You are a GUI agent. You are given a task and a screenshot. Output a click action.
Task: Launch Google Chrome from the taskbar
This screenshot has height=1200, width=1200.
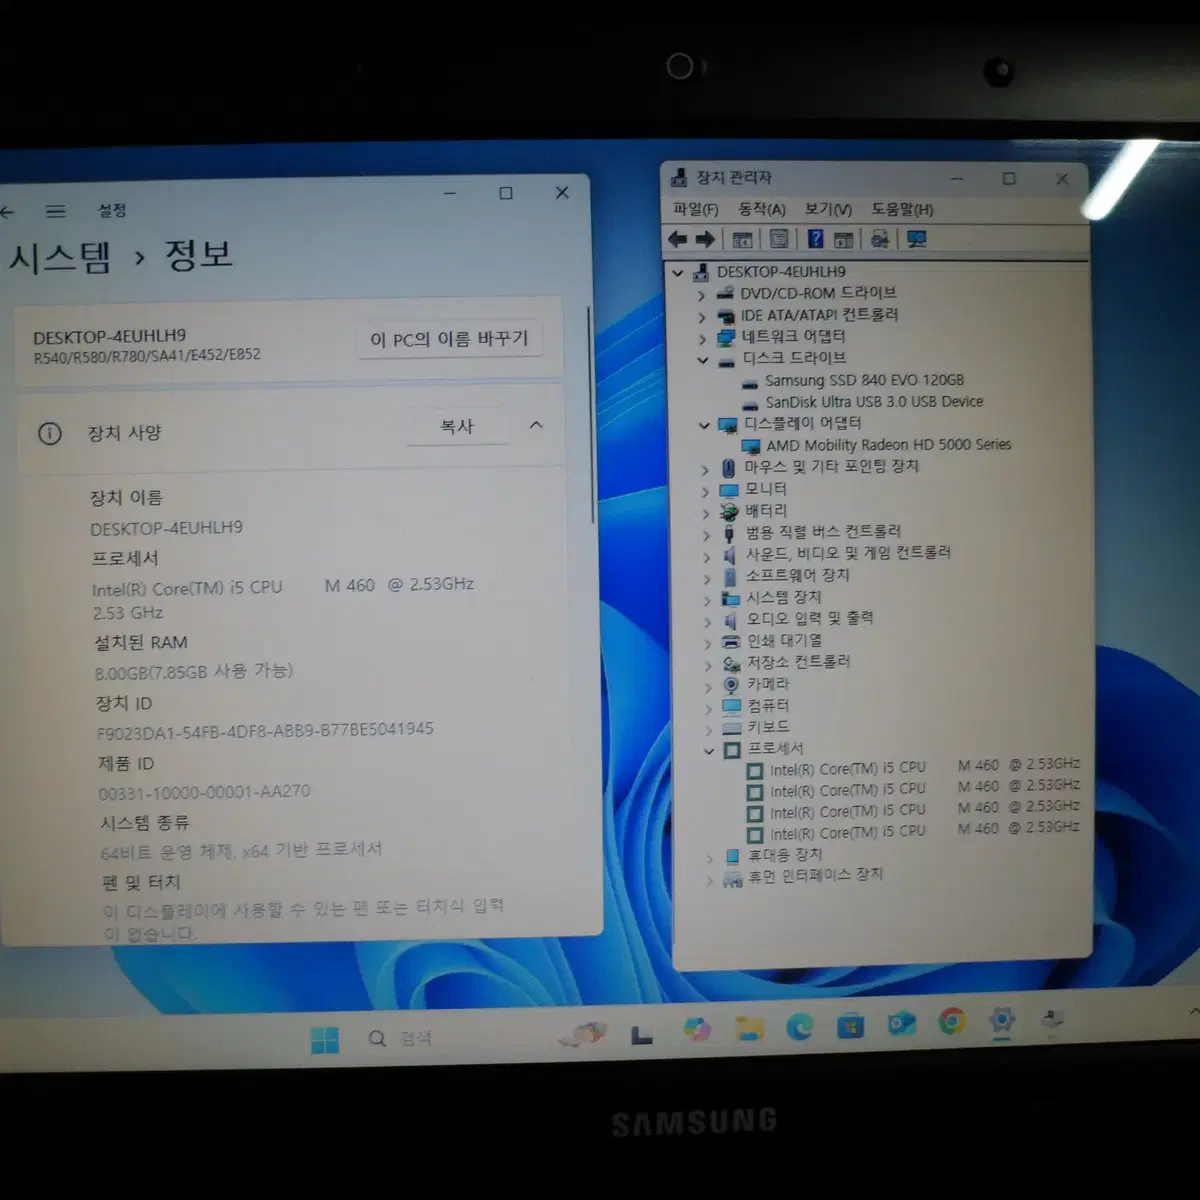click(951, 1021)
